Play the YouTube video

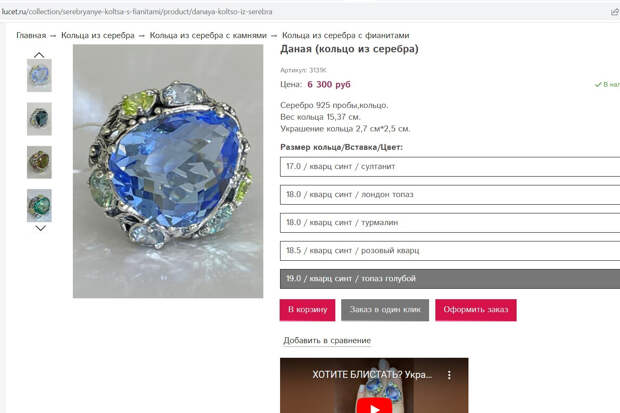click(374, 407)
